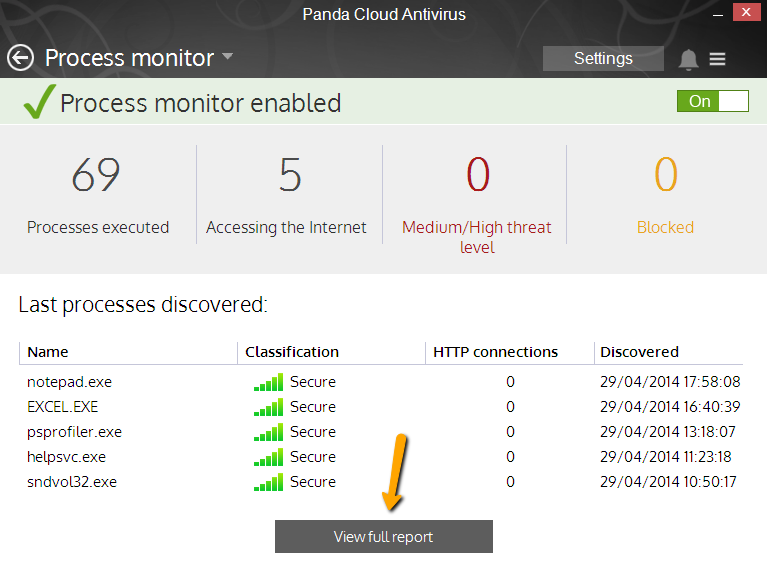The height and width of the screenshot is (568, 767).
Task: Click Last processes discovered heading
Action: pyautogui.click(x=143, y=305)
